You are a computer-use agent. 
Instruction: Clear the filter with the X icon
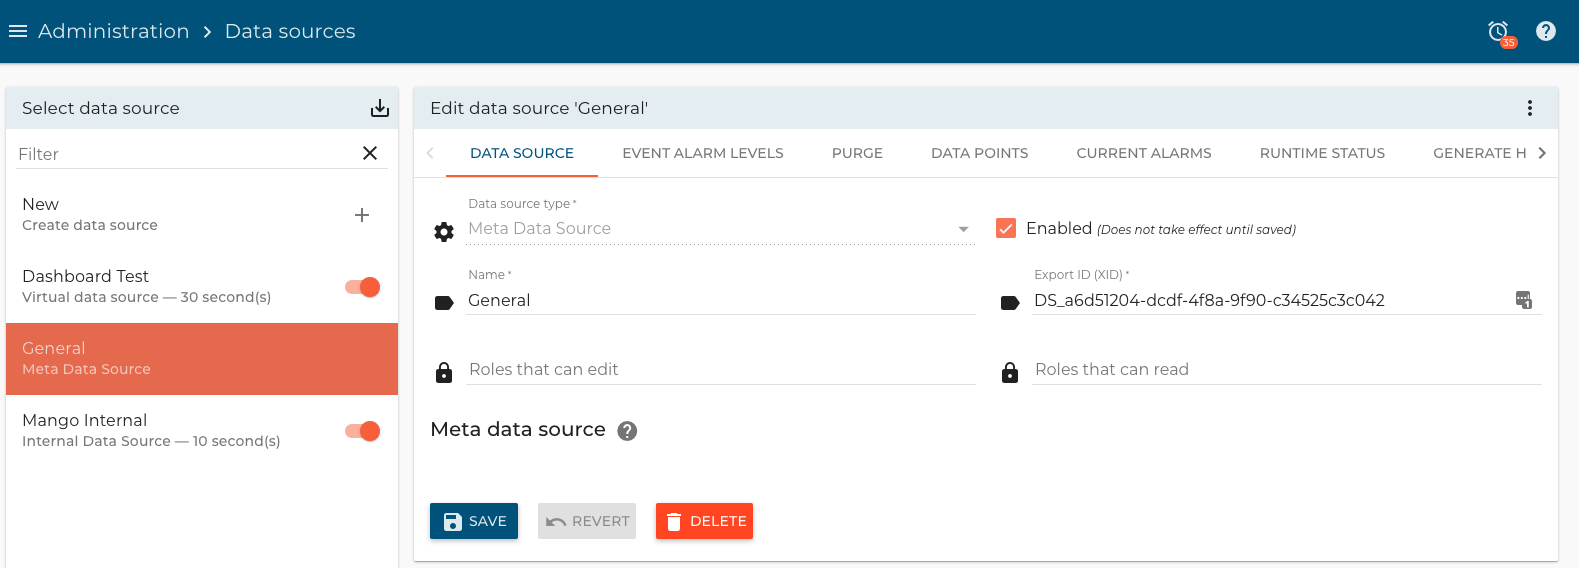(370, 153)
